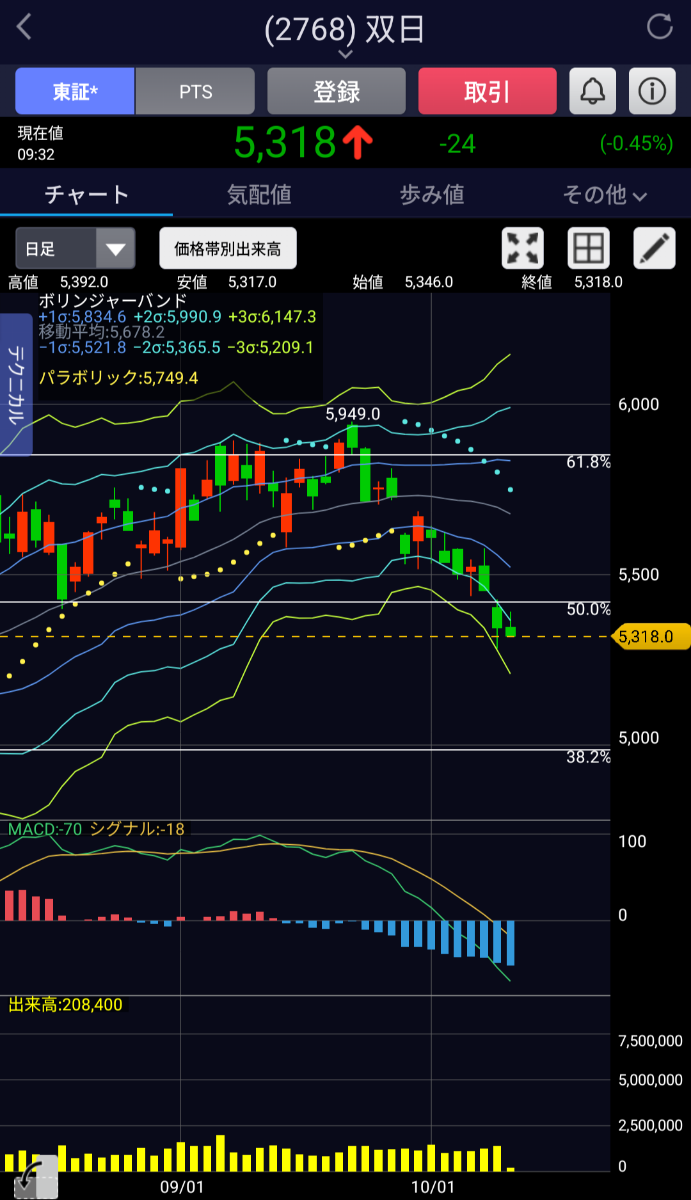This screenshot has width=691, height=1200.
Task: Tap the 出来高:208,400 volume label
Action: [x=65, y=1004]
